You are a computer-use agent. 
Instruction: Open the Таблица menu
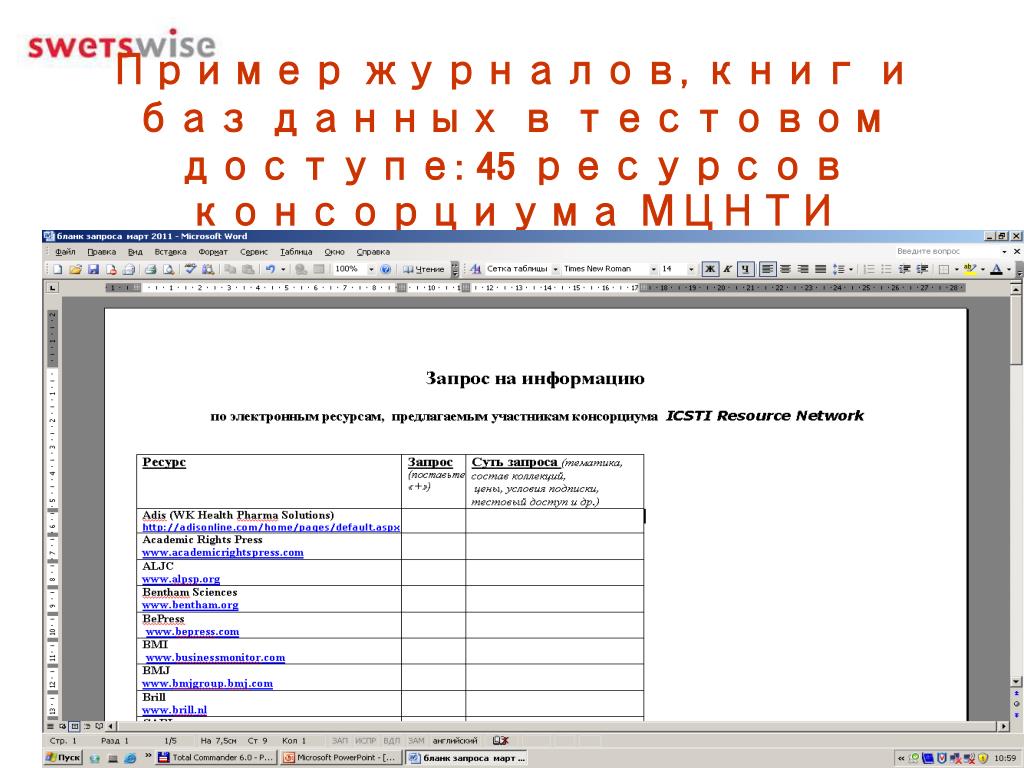coord(296,251)
